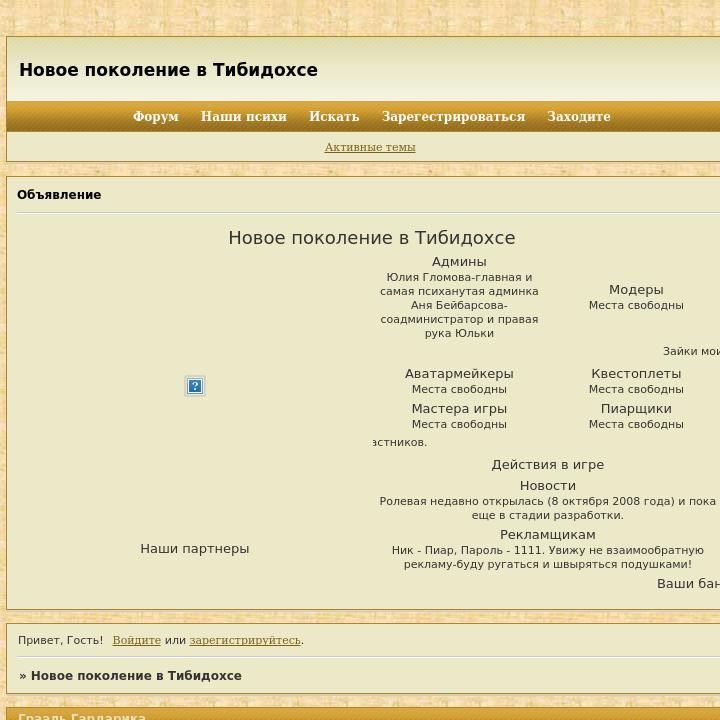
Task: Open the Форум menu item
Action: coord(156,116)
